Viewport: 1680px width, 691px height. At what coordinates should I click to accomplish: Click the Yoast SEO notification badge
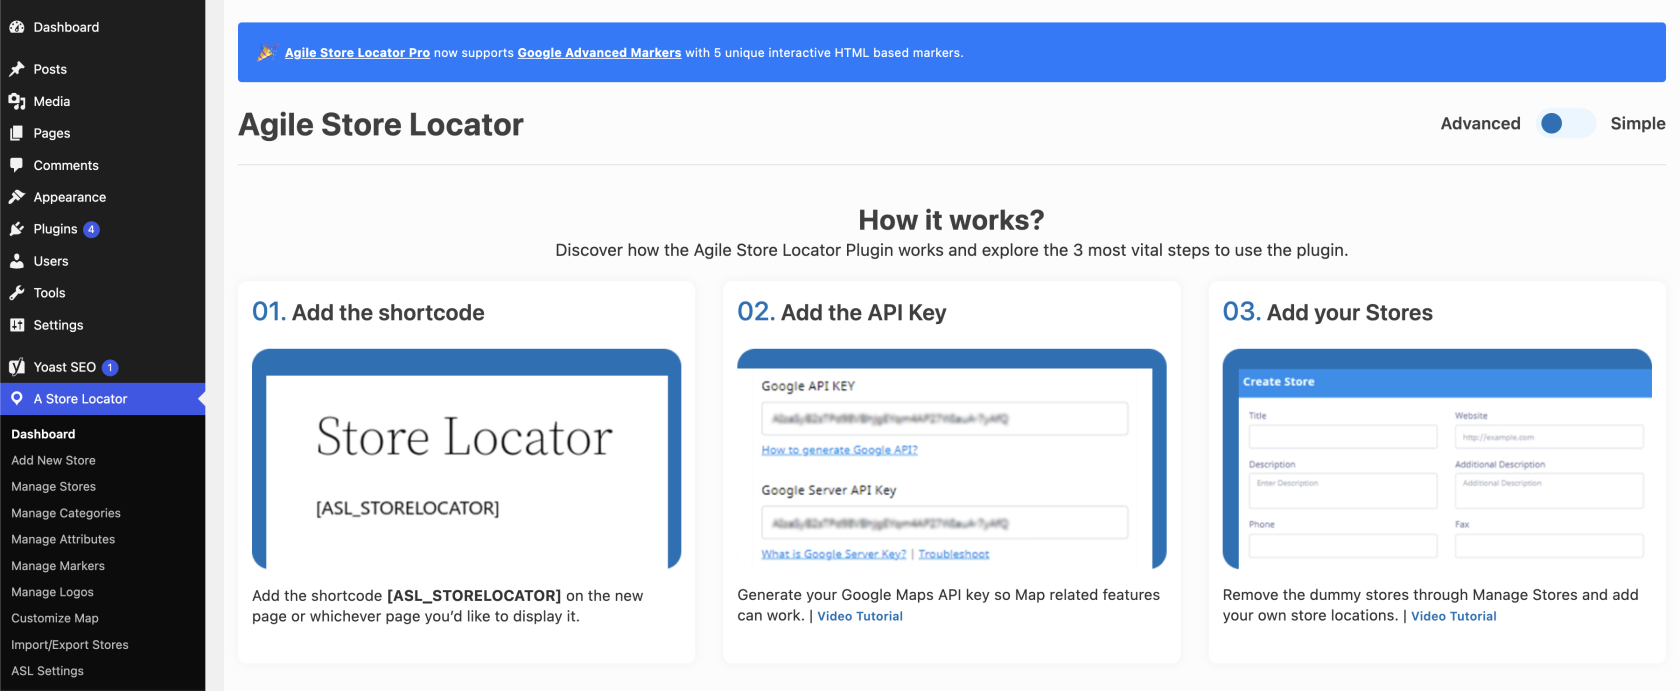point(110,367)
